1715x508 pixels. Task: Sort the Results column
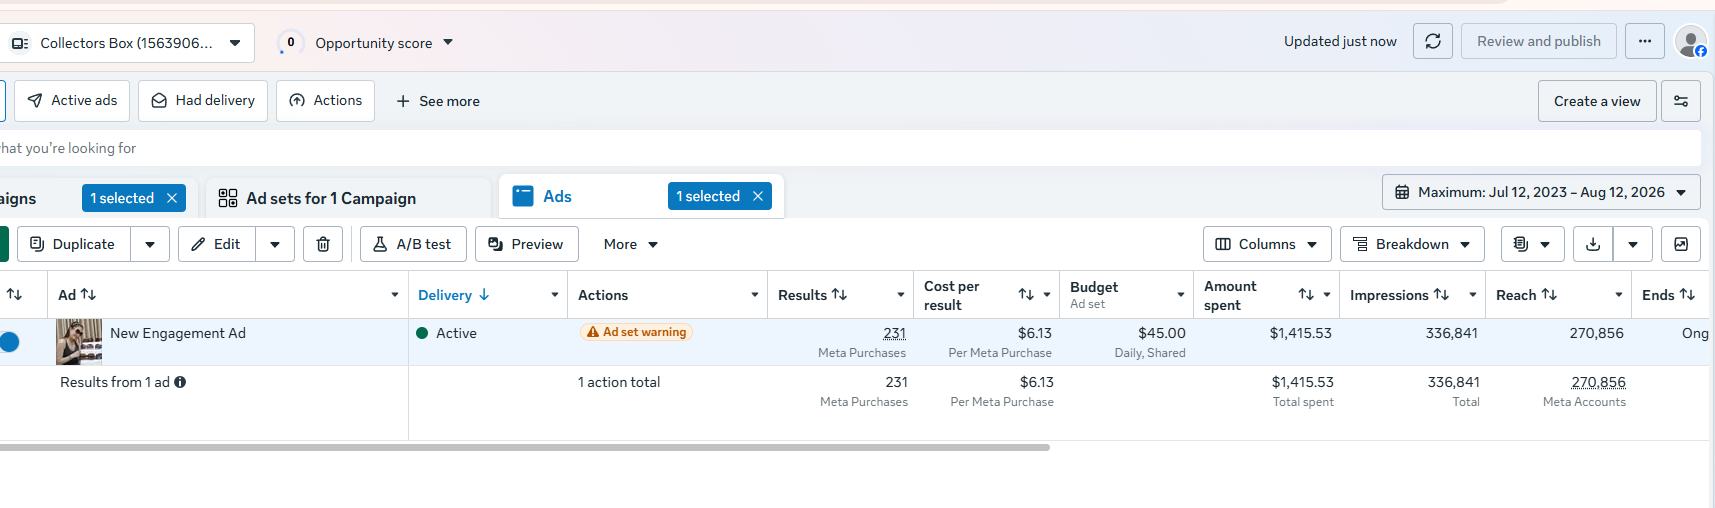[x=839, y=294]
